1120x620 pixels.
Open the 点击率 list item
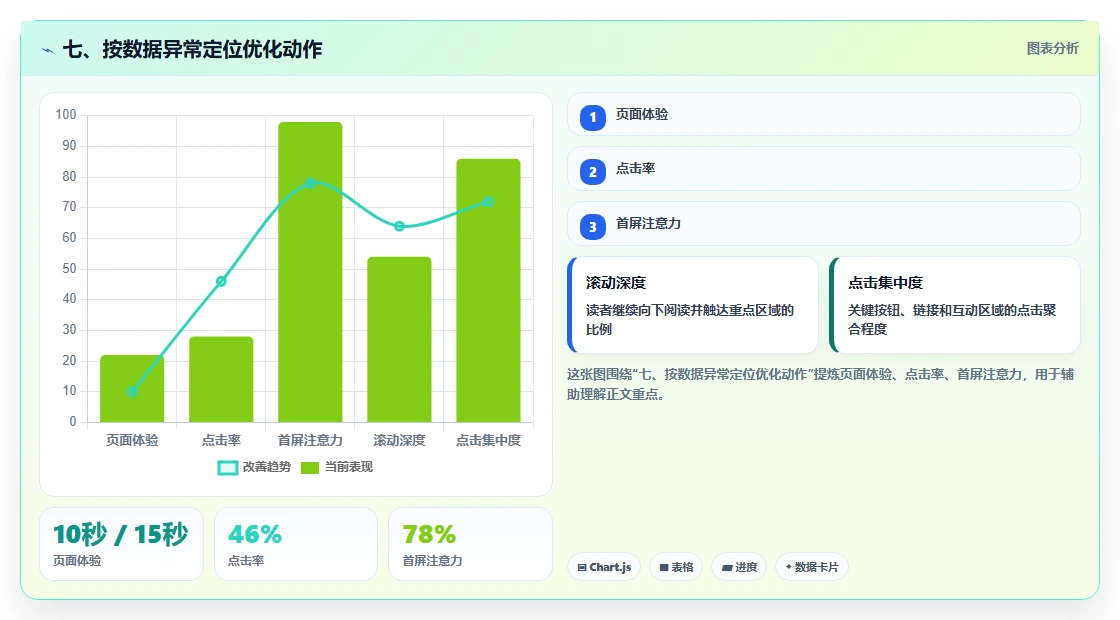[x=824, y=169]
